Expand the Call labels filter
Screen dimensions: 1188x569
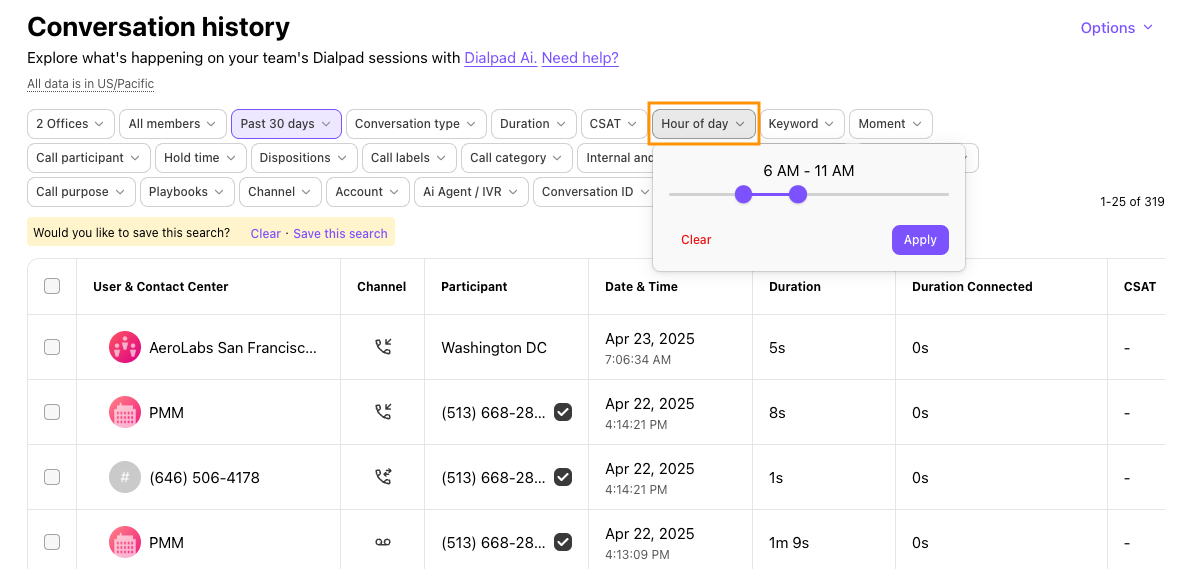click(409, 158)
